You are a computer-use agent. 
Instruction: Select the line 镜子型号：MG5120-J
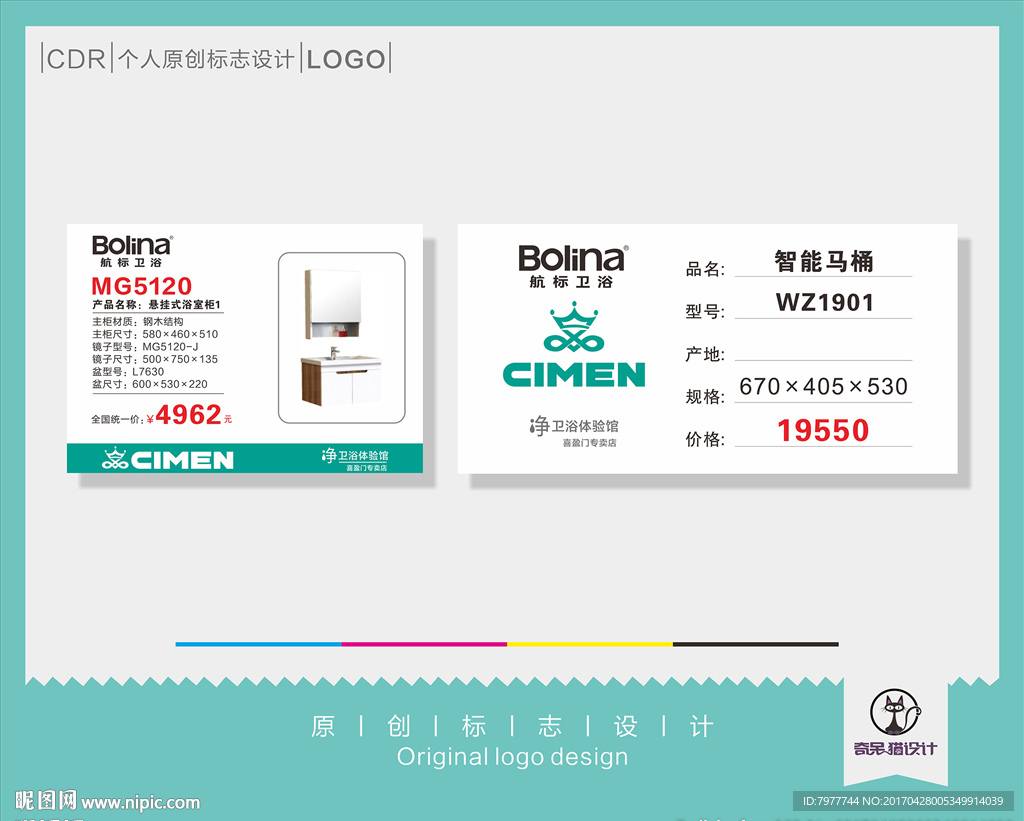tap(145, 346)
